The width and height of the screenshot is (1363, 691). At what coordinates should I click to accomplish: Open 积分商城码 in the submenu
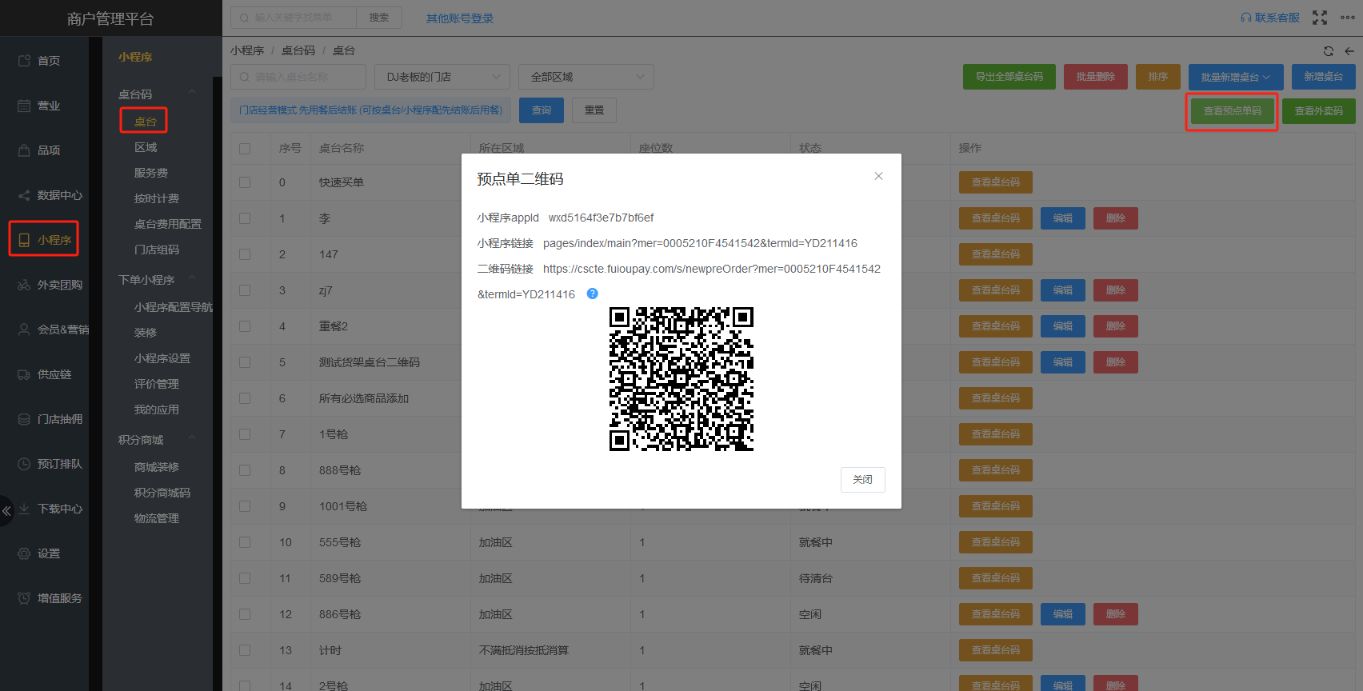point(162,493)
